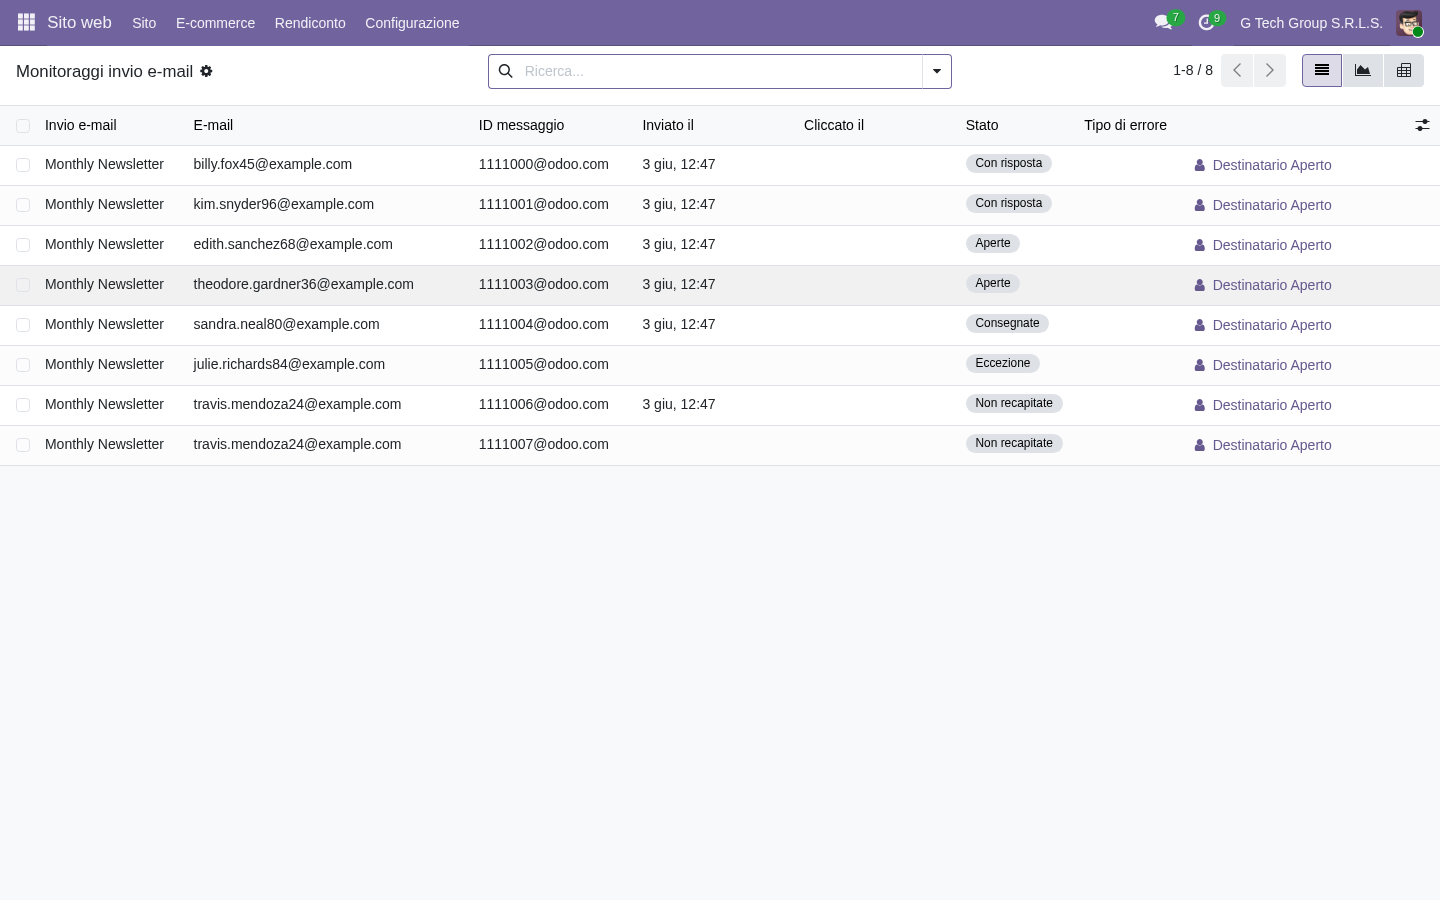Go to previous page of records
The width and height of the screenshot is (1440, 900).
(x=1237, y=71)
